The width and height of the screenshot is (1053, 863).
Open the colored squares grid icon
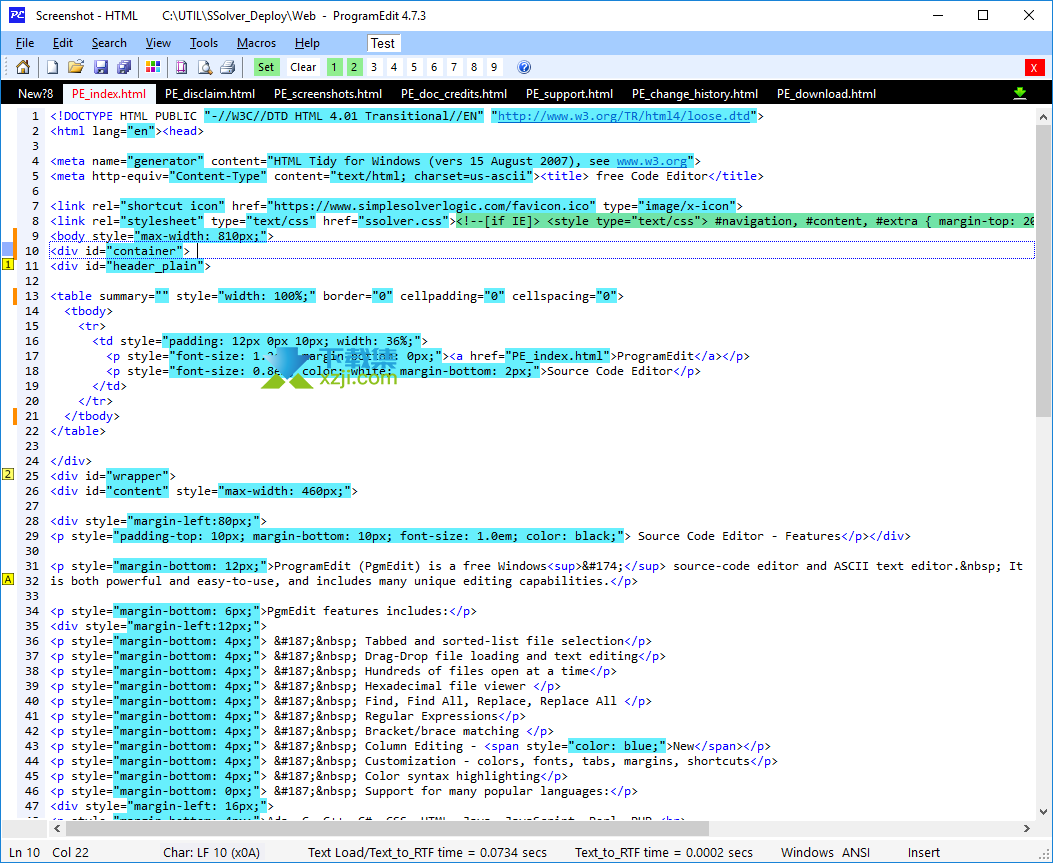click(153, 67)
